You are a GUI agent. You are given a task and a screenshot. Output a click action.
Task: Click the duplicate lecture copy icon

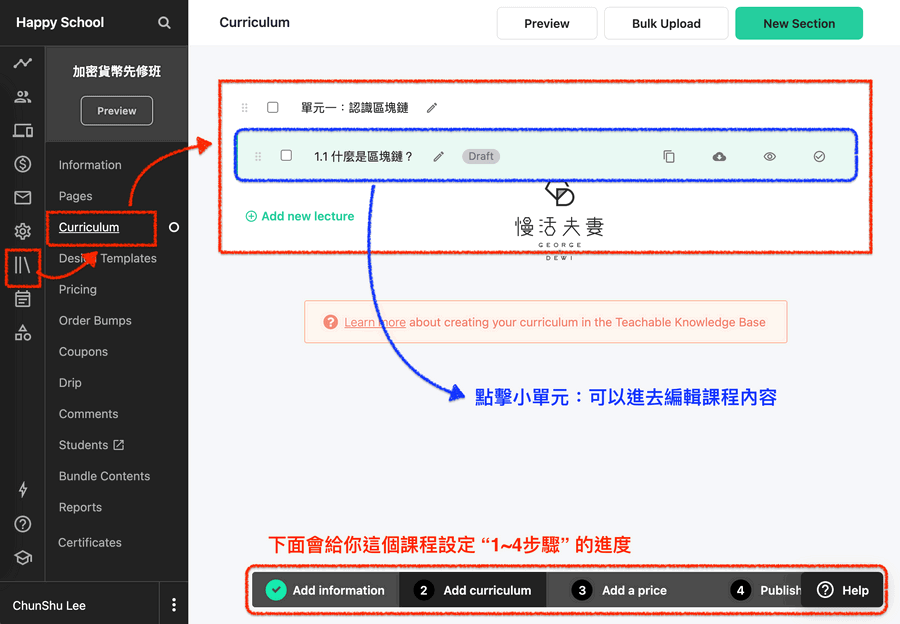pos(669,157)
